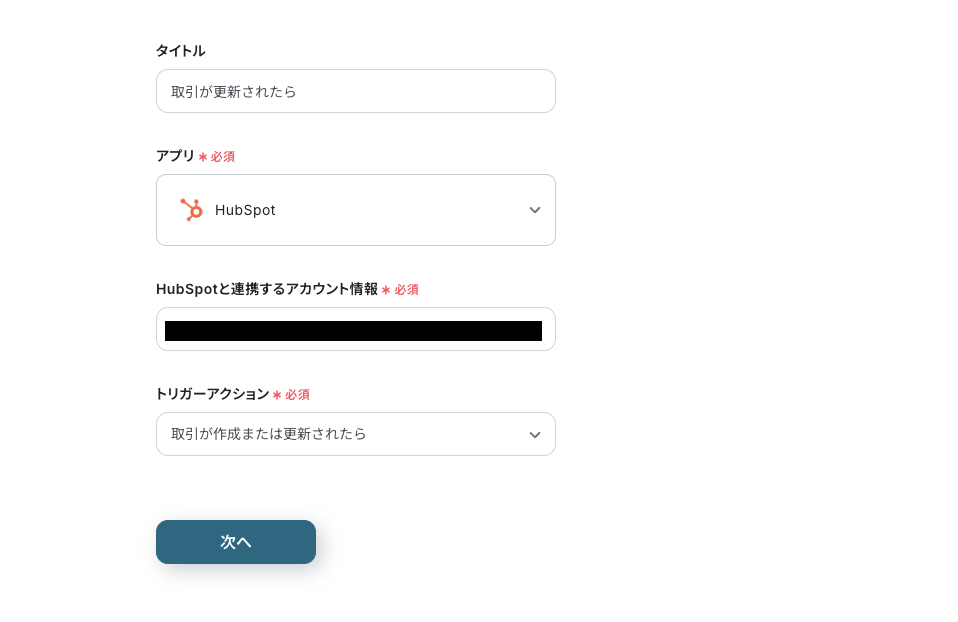Click the タイトル field label
Image resolution: width=958 pixels, height=622 pixels.
click(x=180, y=51)
